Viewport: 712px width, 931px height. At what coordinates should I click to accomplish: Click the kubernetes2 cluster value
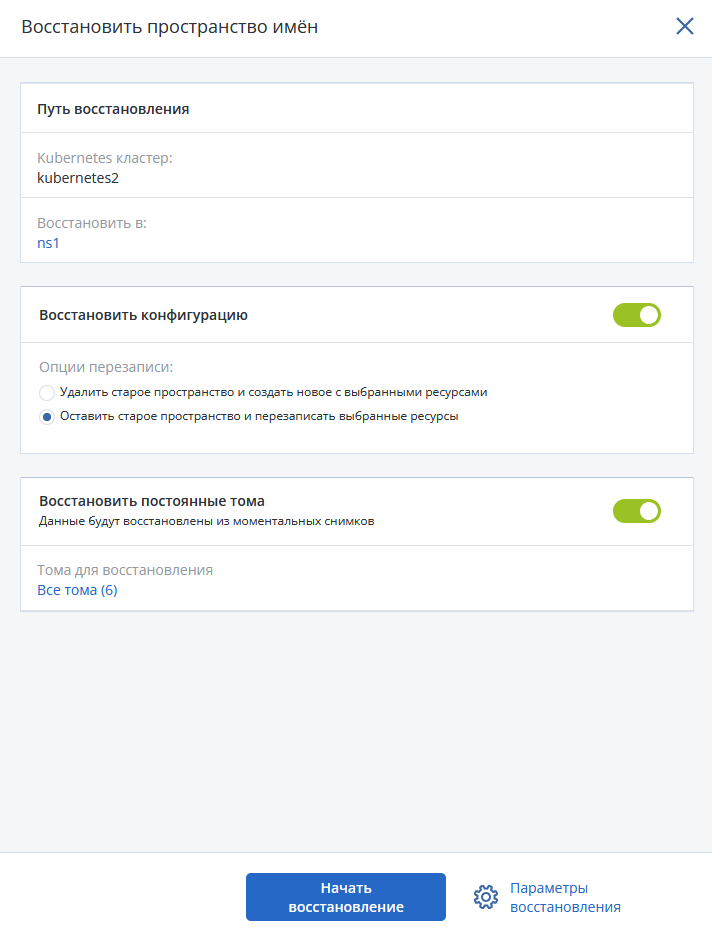pyautogui.click(x=78, y=178)
